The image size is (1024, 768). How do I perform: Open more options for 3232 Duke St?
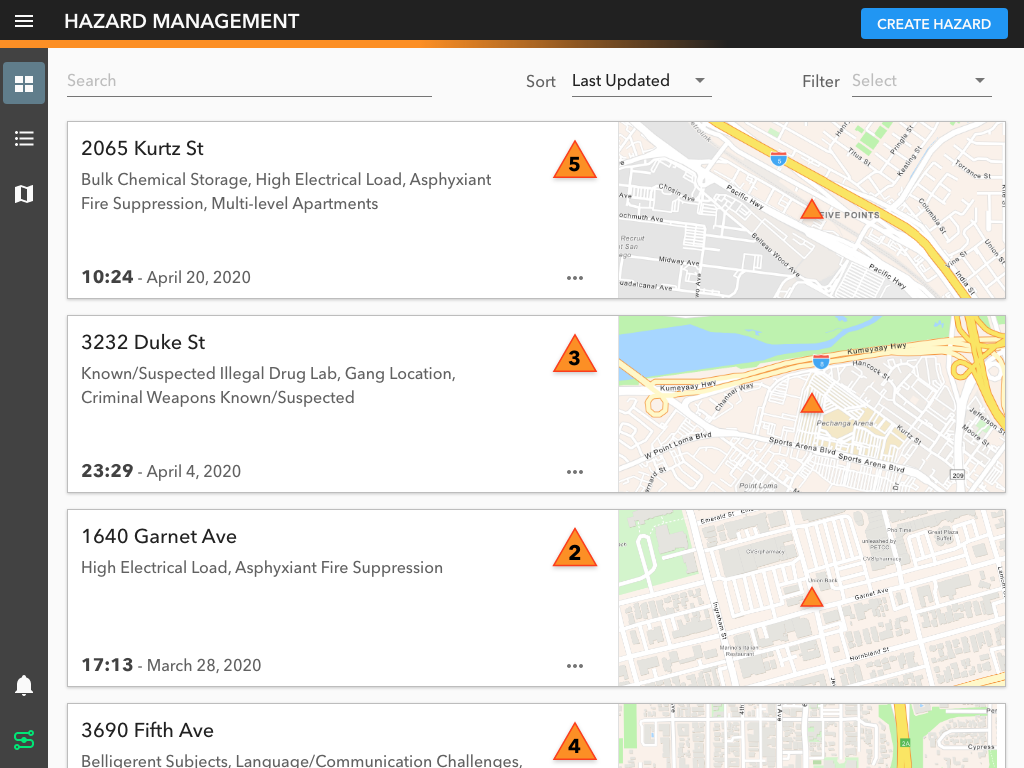[575, 472]
